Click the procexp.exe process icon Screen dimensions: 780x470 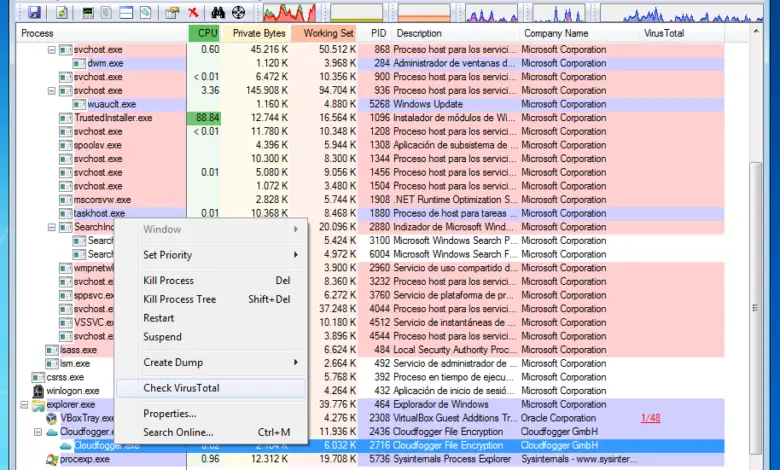click(x=52, y=459)
